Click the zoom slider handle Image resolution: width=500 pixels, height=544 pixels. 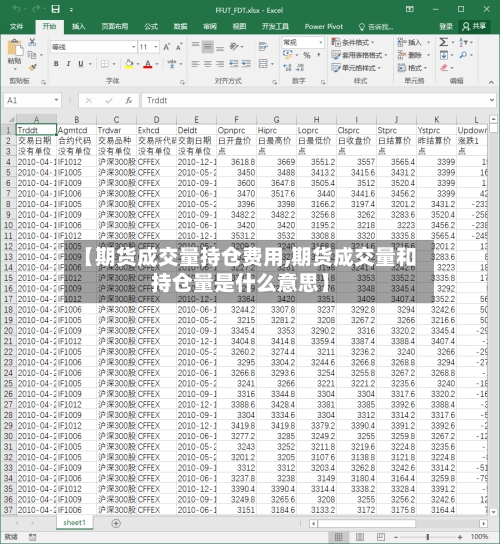tap(428, 537)
